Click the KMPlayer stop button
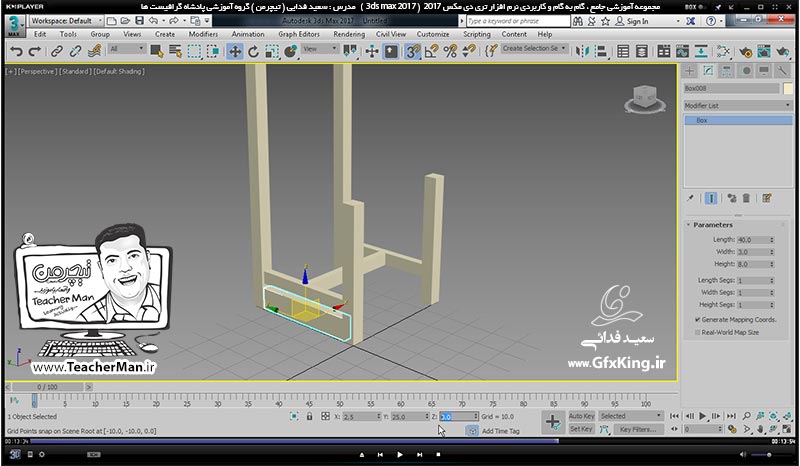 [x=438, y=454]
